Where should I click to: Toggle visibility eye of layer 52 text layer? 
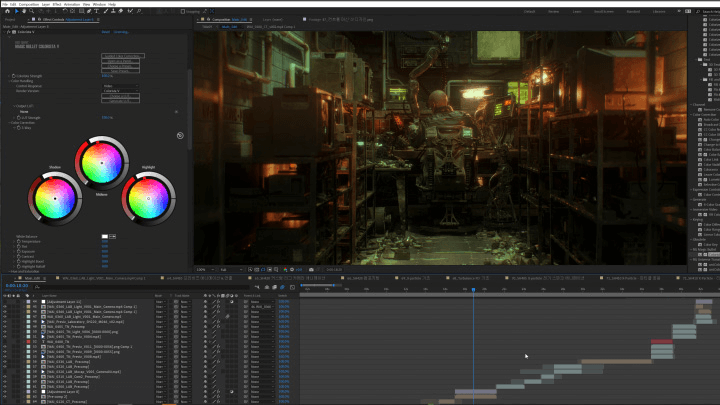click(5, 342)
